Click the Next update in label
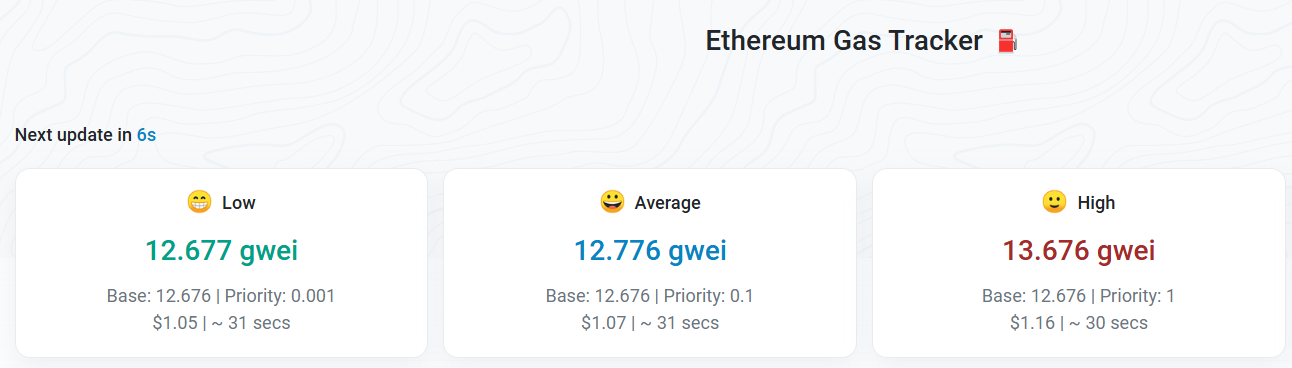The image size is (1292, 368). [x=74, y=134]
